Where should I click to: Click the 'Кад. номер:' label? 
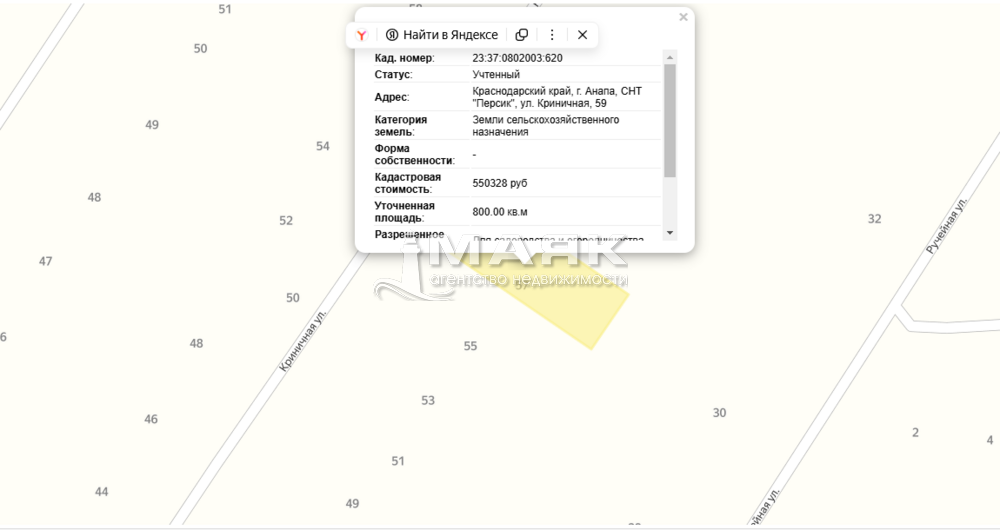[x=404, y=58]
